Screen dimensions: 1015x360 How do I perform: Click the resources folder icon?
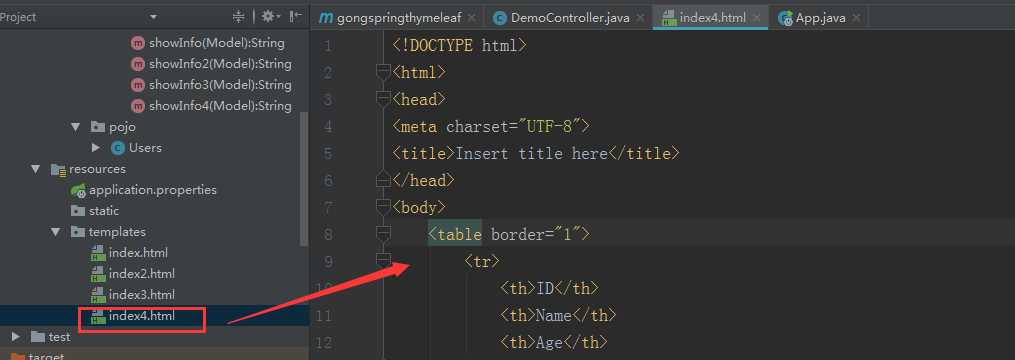[58, 170]
